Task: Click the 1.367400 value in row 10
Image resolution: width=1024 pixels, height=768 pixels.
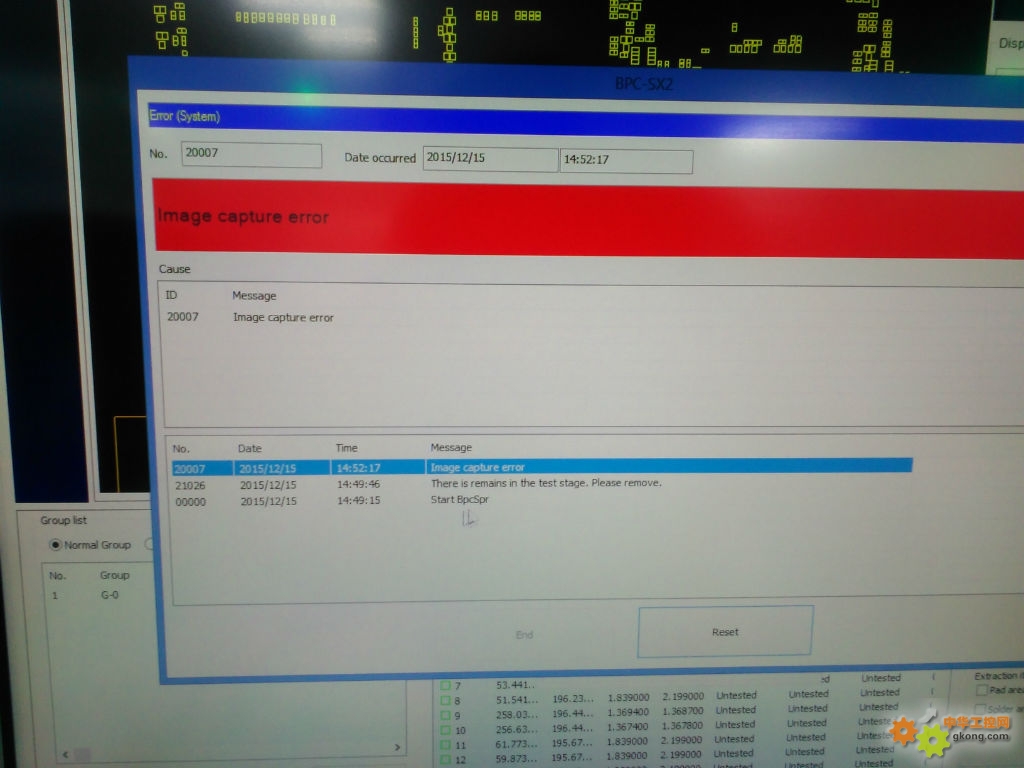Action: tap(628, 726)
